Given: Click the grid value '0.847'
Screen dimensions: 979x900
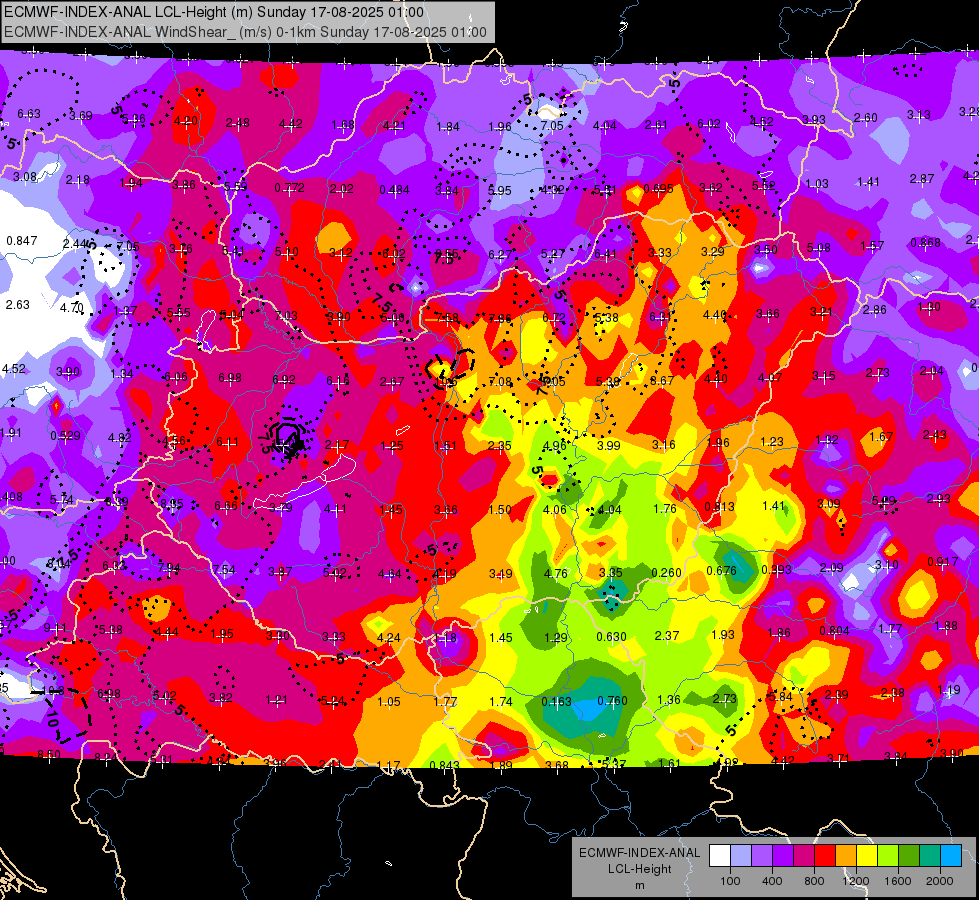Looking at the screenshot, I should tap(22, 240).
